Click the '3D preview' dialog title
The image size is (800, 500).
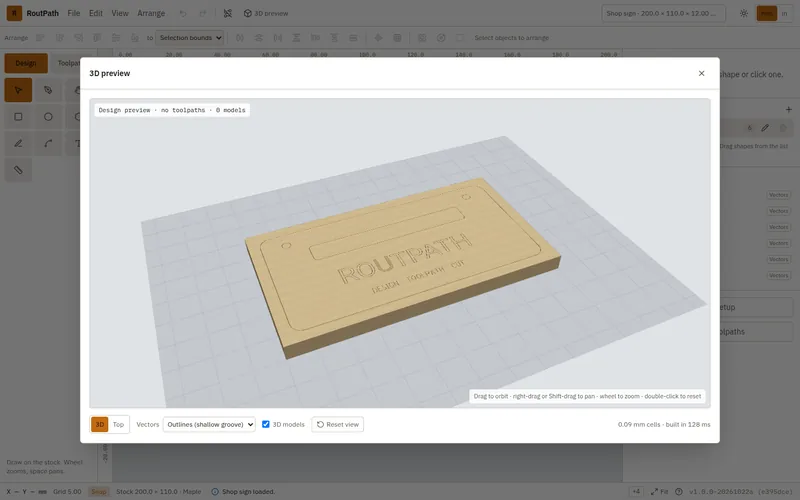[110, 73]
